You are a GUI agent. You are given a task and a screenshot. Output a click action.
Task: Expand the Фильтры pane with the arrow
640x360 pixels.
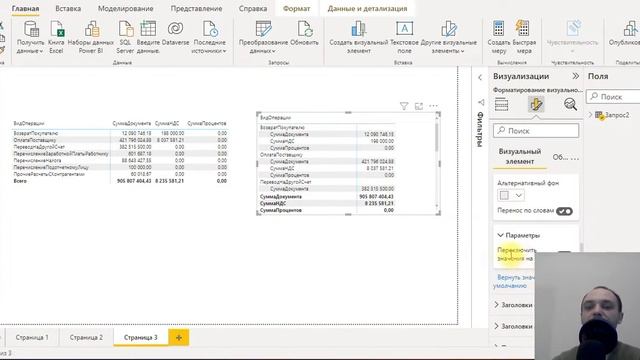point(480,78)
